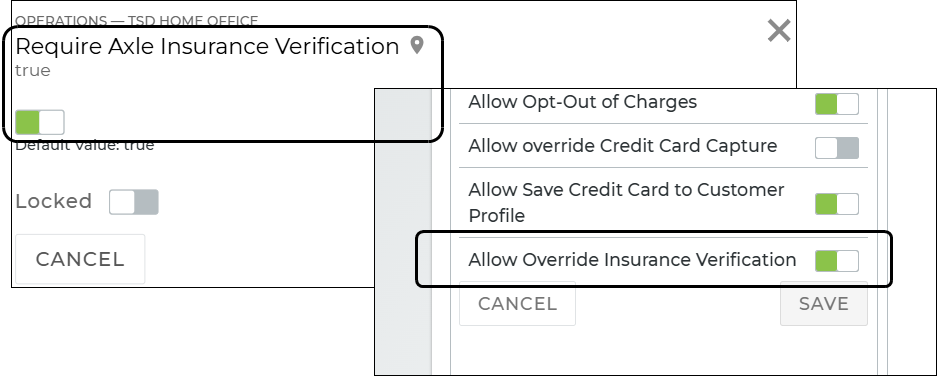
Task: Disable the Allow Opt-Out of Charges switch
Action: 837,103
